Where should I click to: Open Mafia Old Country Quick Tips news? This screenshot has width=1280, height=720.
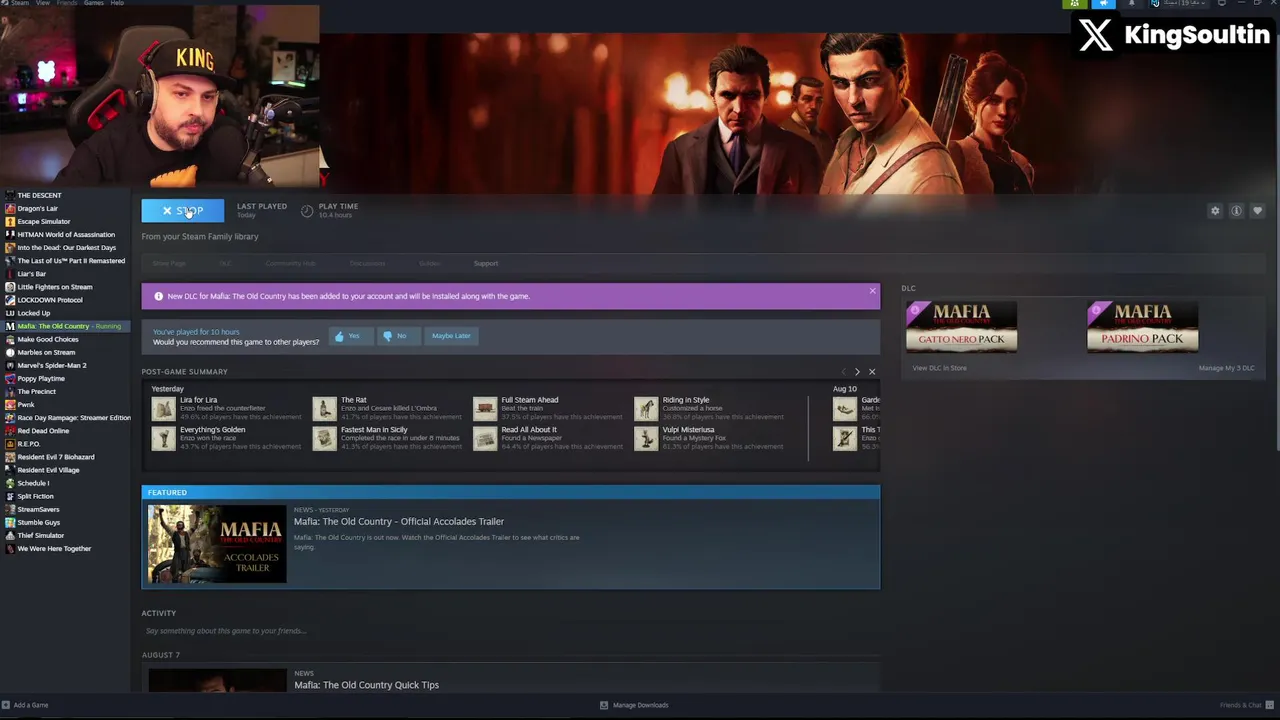tap(366, 685)
